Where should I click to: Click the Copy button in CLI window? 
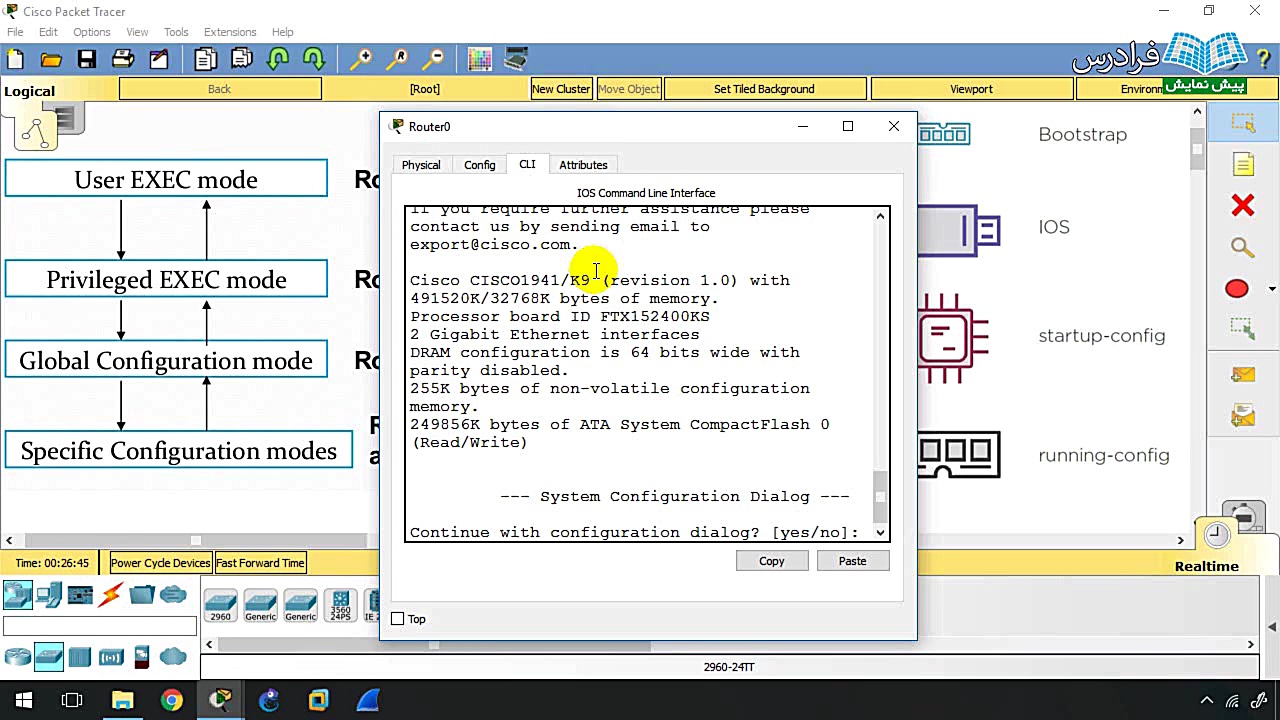[x=772, y=561]
